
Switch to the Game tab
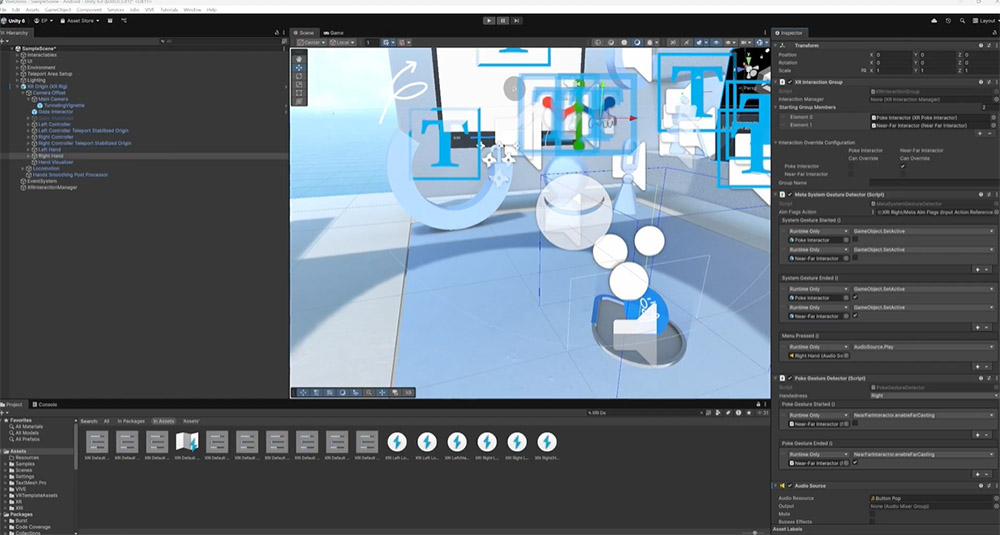point(334,33)
